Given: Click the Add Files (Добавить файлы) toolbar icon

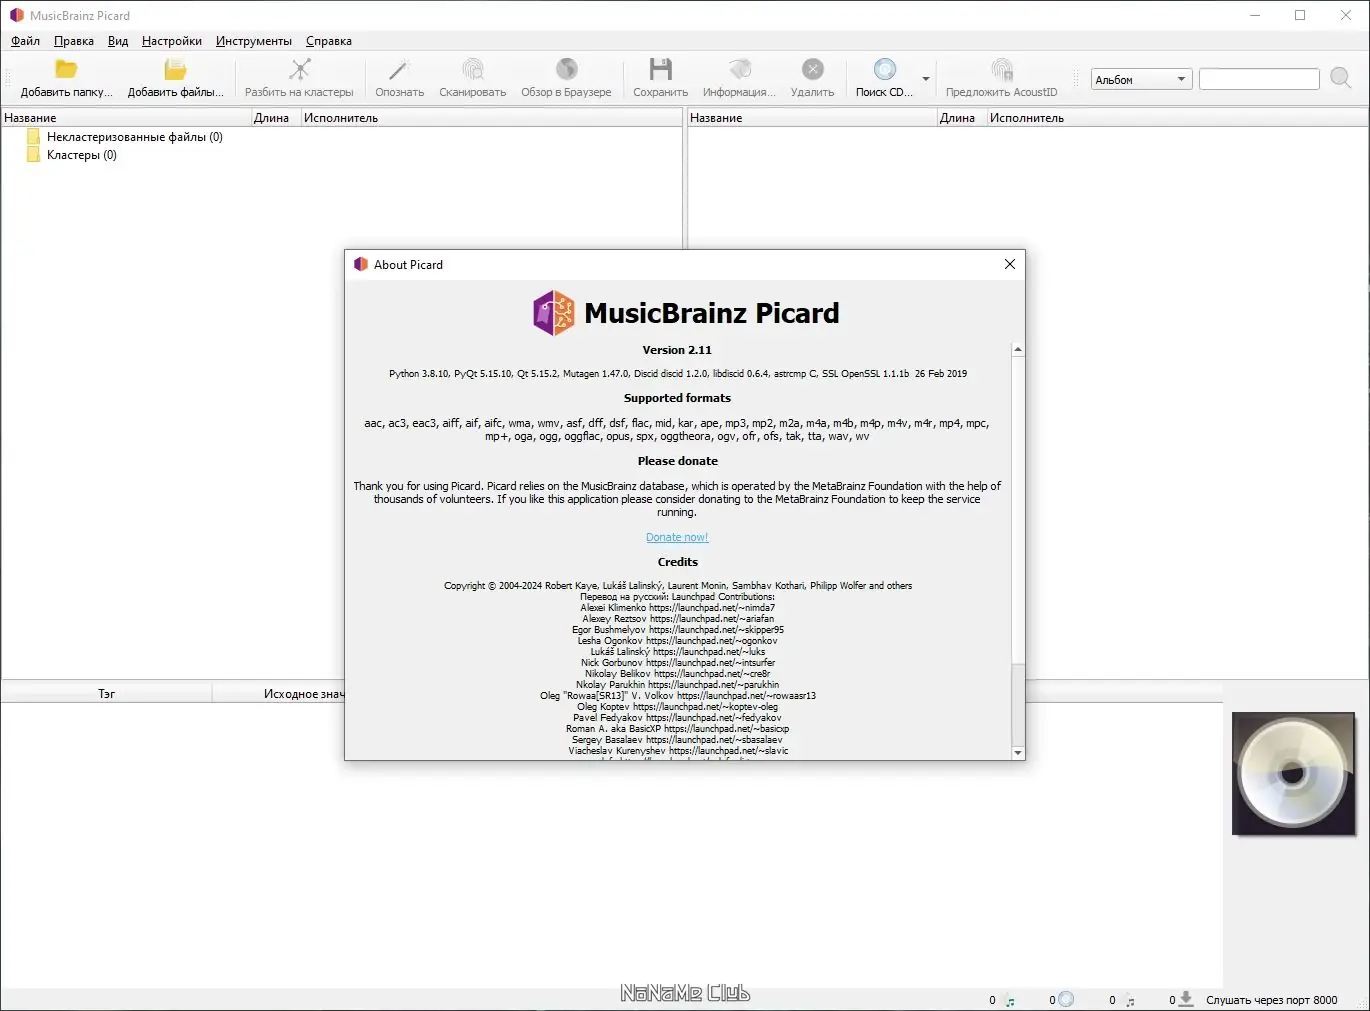Looking at the screenshot, I should pos(175,69).
